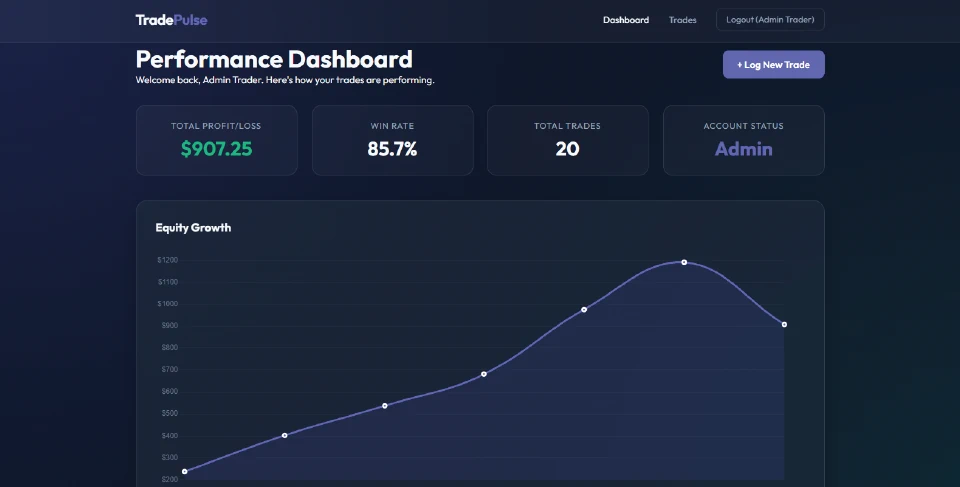Screen dimensions: 960x487
Task: Click the third data point from left
Action: coord(385,405)
